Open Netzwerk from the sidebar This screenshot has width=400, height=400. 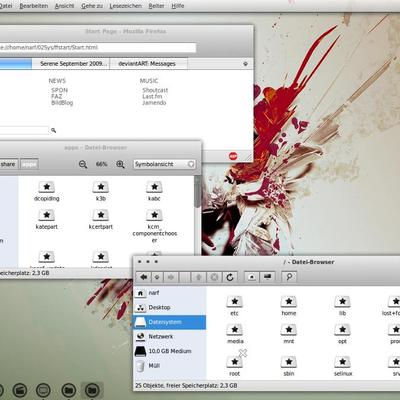[170, 337]
